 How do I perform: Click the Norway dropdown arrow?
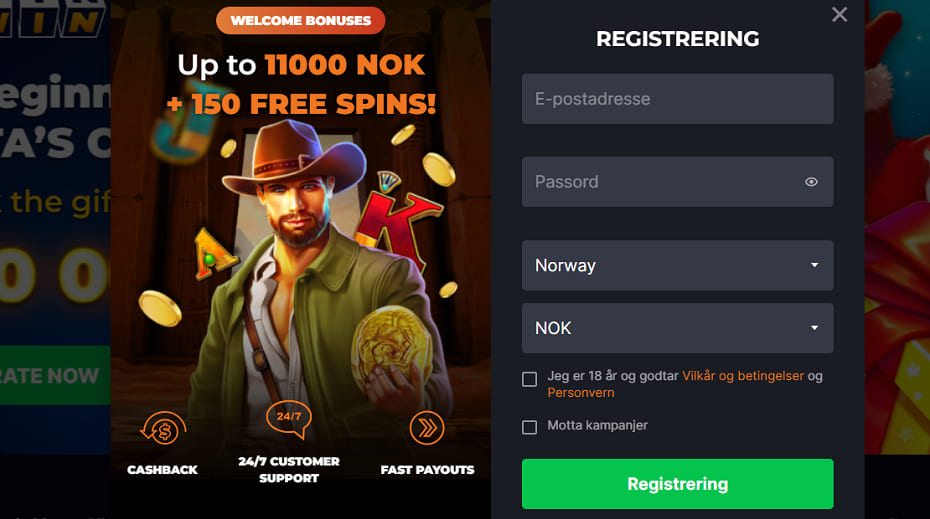pos(814,265)
